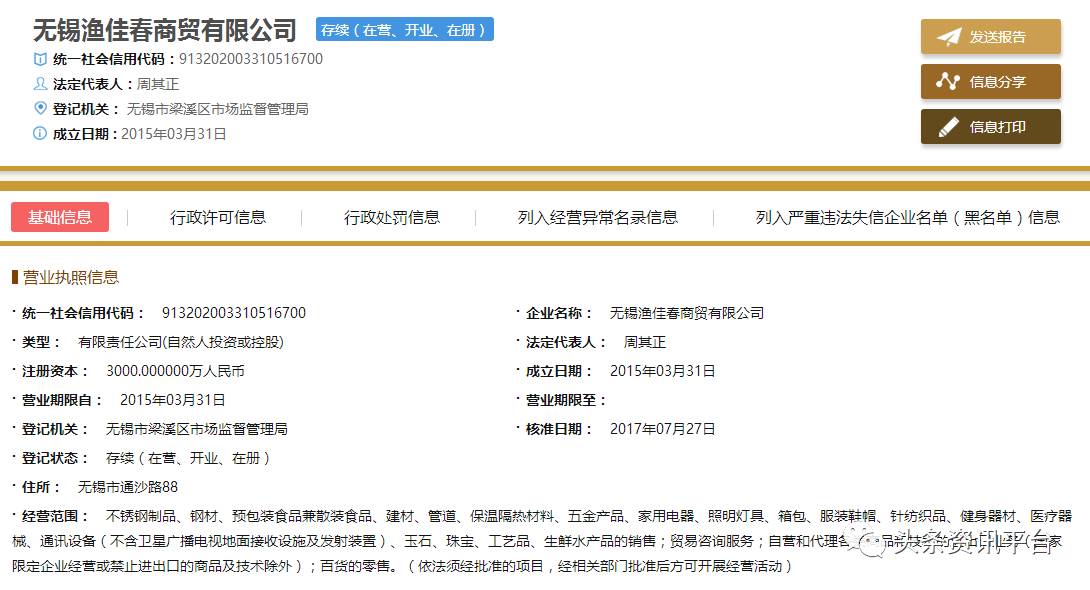Click legal representative name 周其正 in header

pyautogui.click(x=158, y=84)
